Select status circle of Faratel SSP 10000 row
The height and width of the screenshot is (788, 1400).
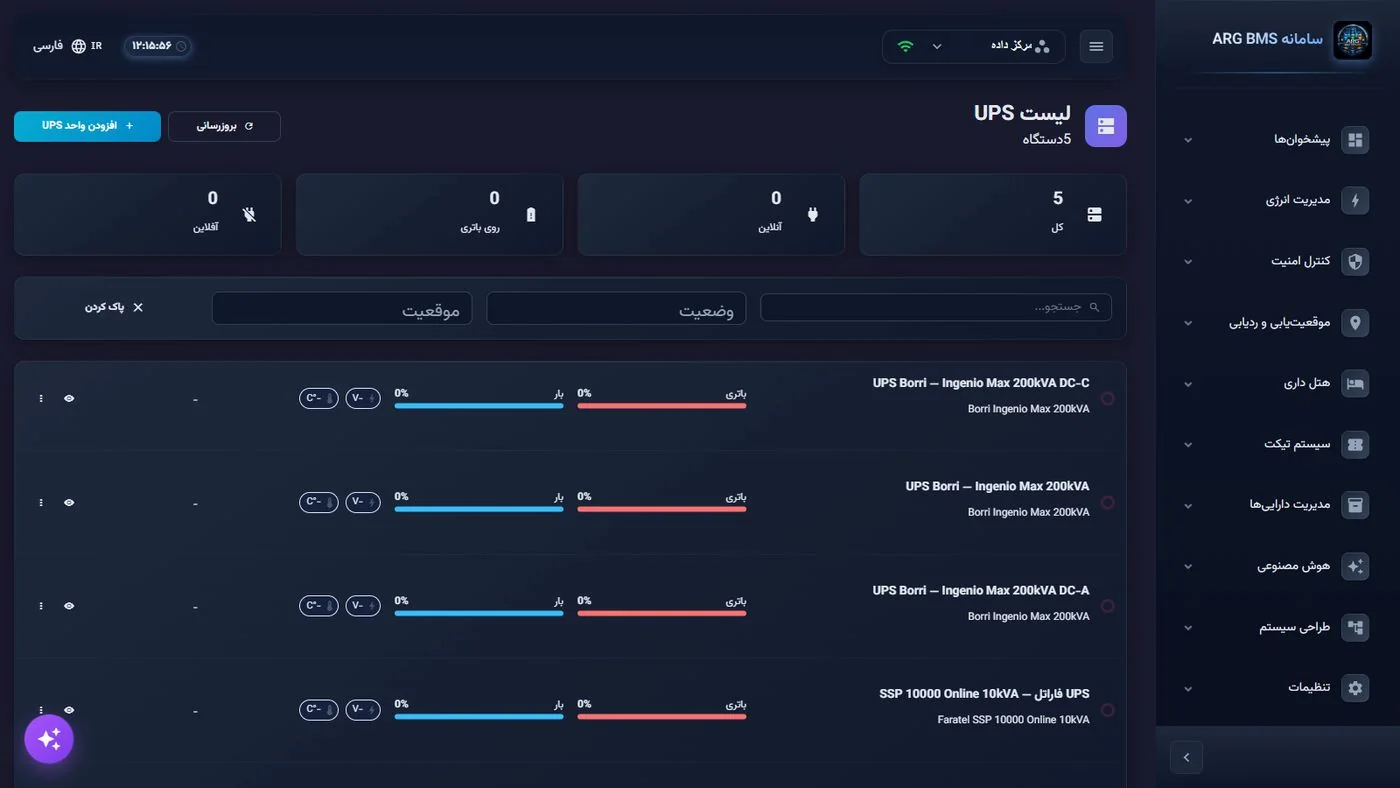coord(1107,710)
